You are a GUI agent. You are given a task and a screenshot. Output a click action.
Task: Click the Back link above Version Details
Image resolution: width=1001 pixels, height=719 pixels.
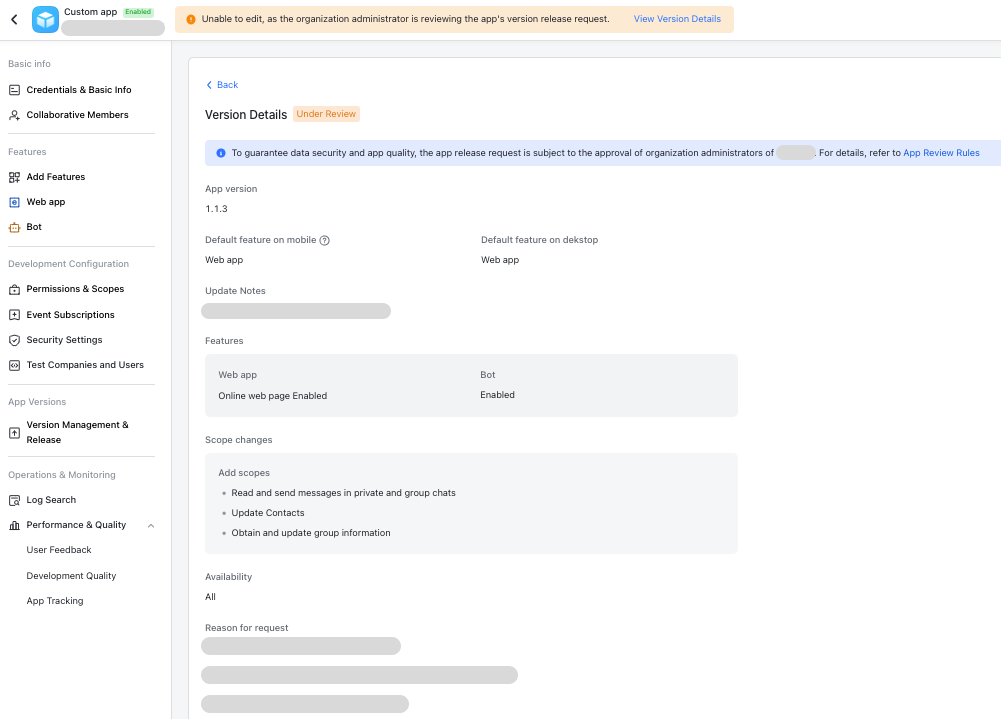[x=221, y=84]
